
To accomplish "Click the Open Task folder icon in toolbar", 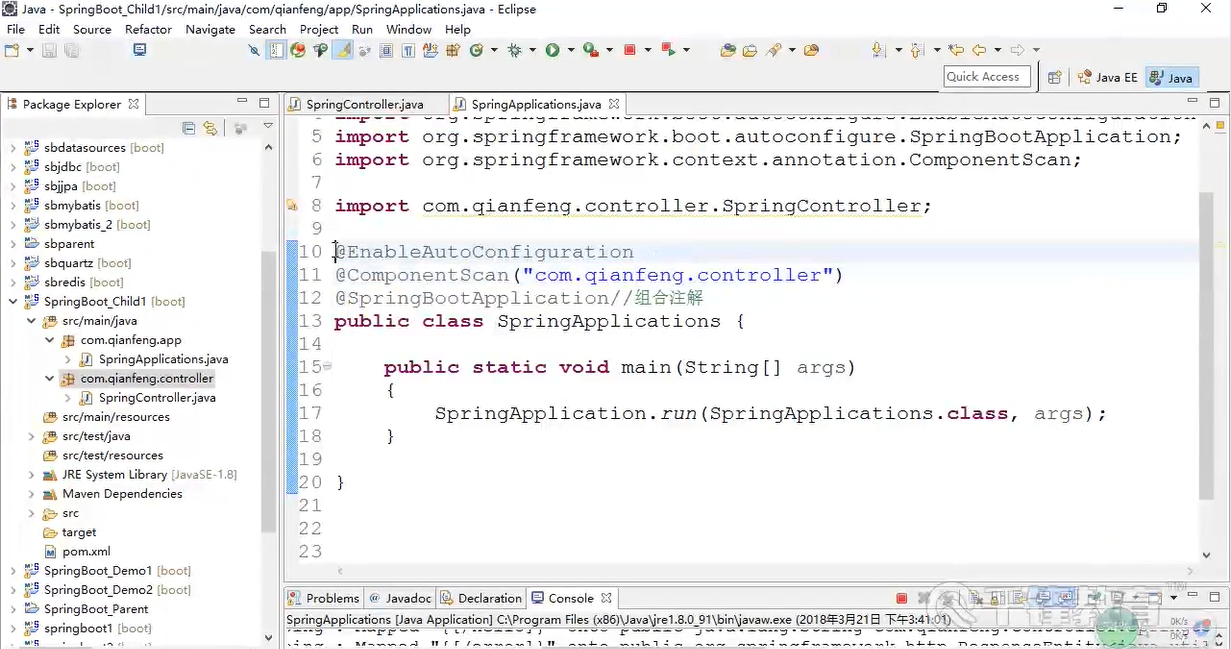I will point(750,50).
